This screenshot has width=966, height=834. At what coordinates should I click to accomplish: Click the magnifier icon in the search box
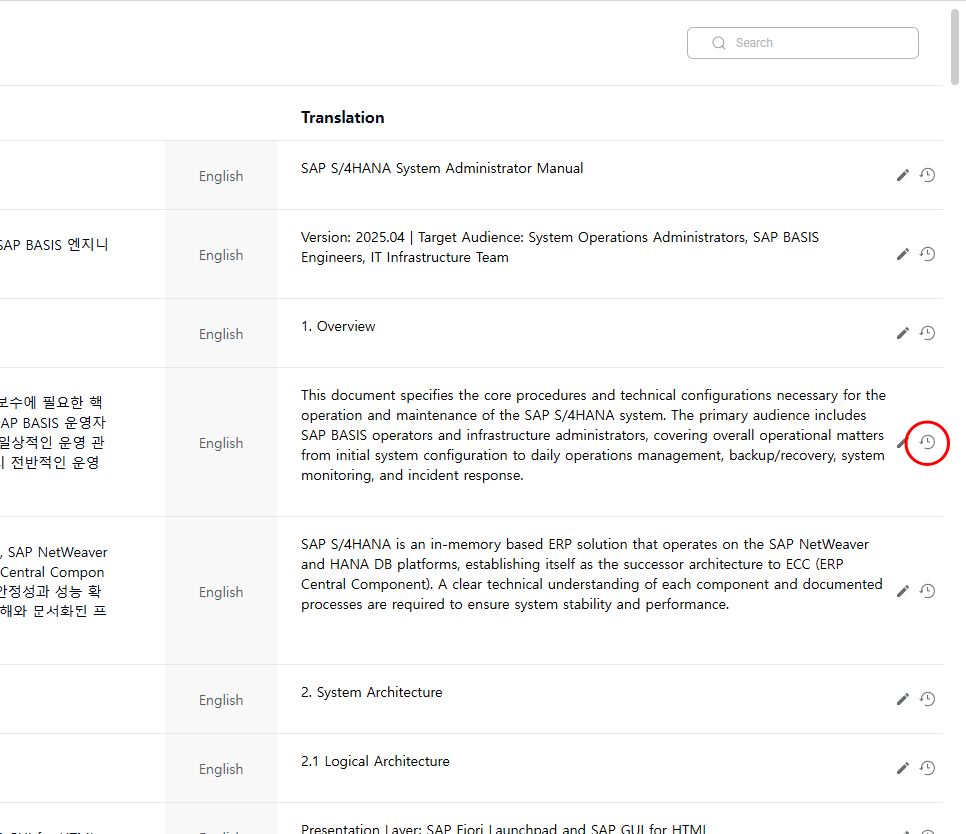tap(718, 43)
